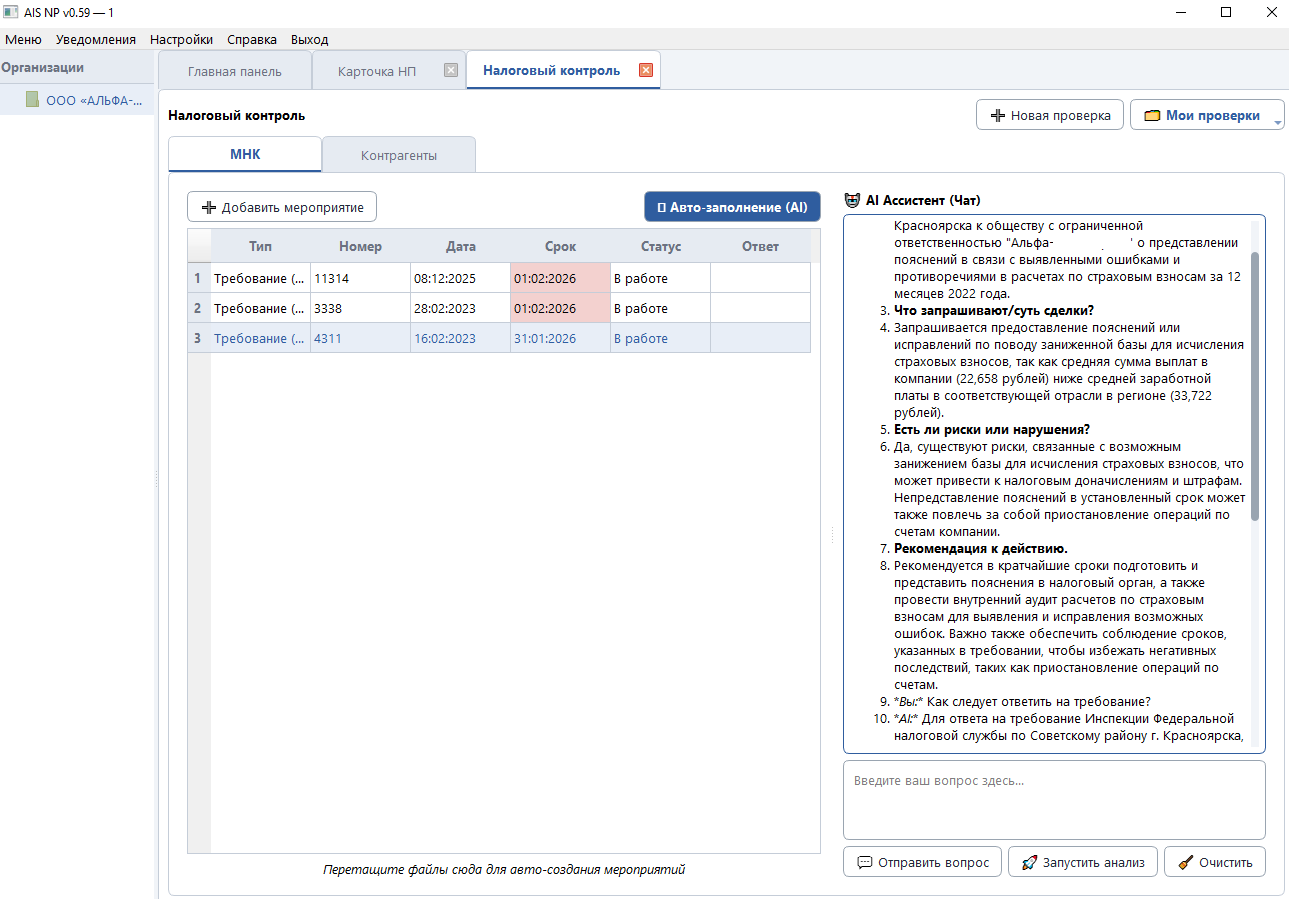Click the speech bubble Отправить вопрос icon
The width and height of the screenshot is (1289, 899).
click(x=863, y=863)
